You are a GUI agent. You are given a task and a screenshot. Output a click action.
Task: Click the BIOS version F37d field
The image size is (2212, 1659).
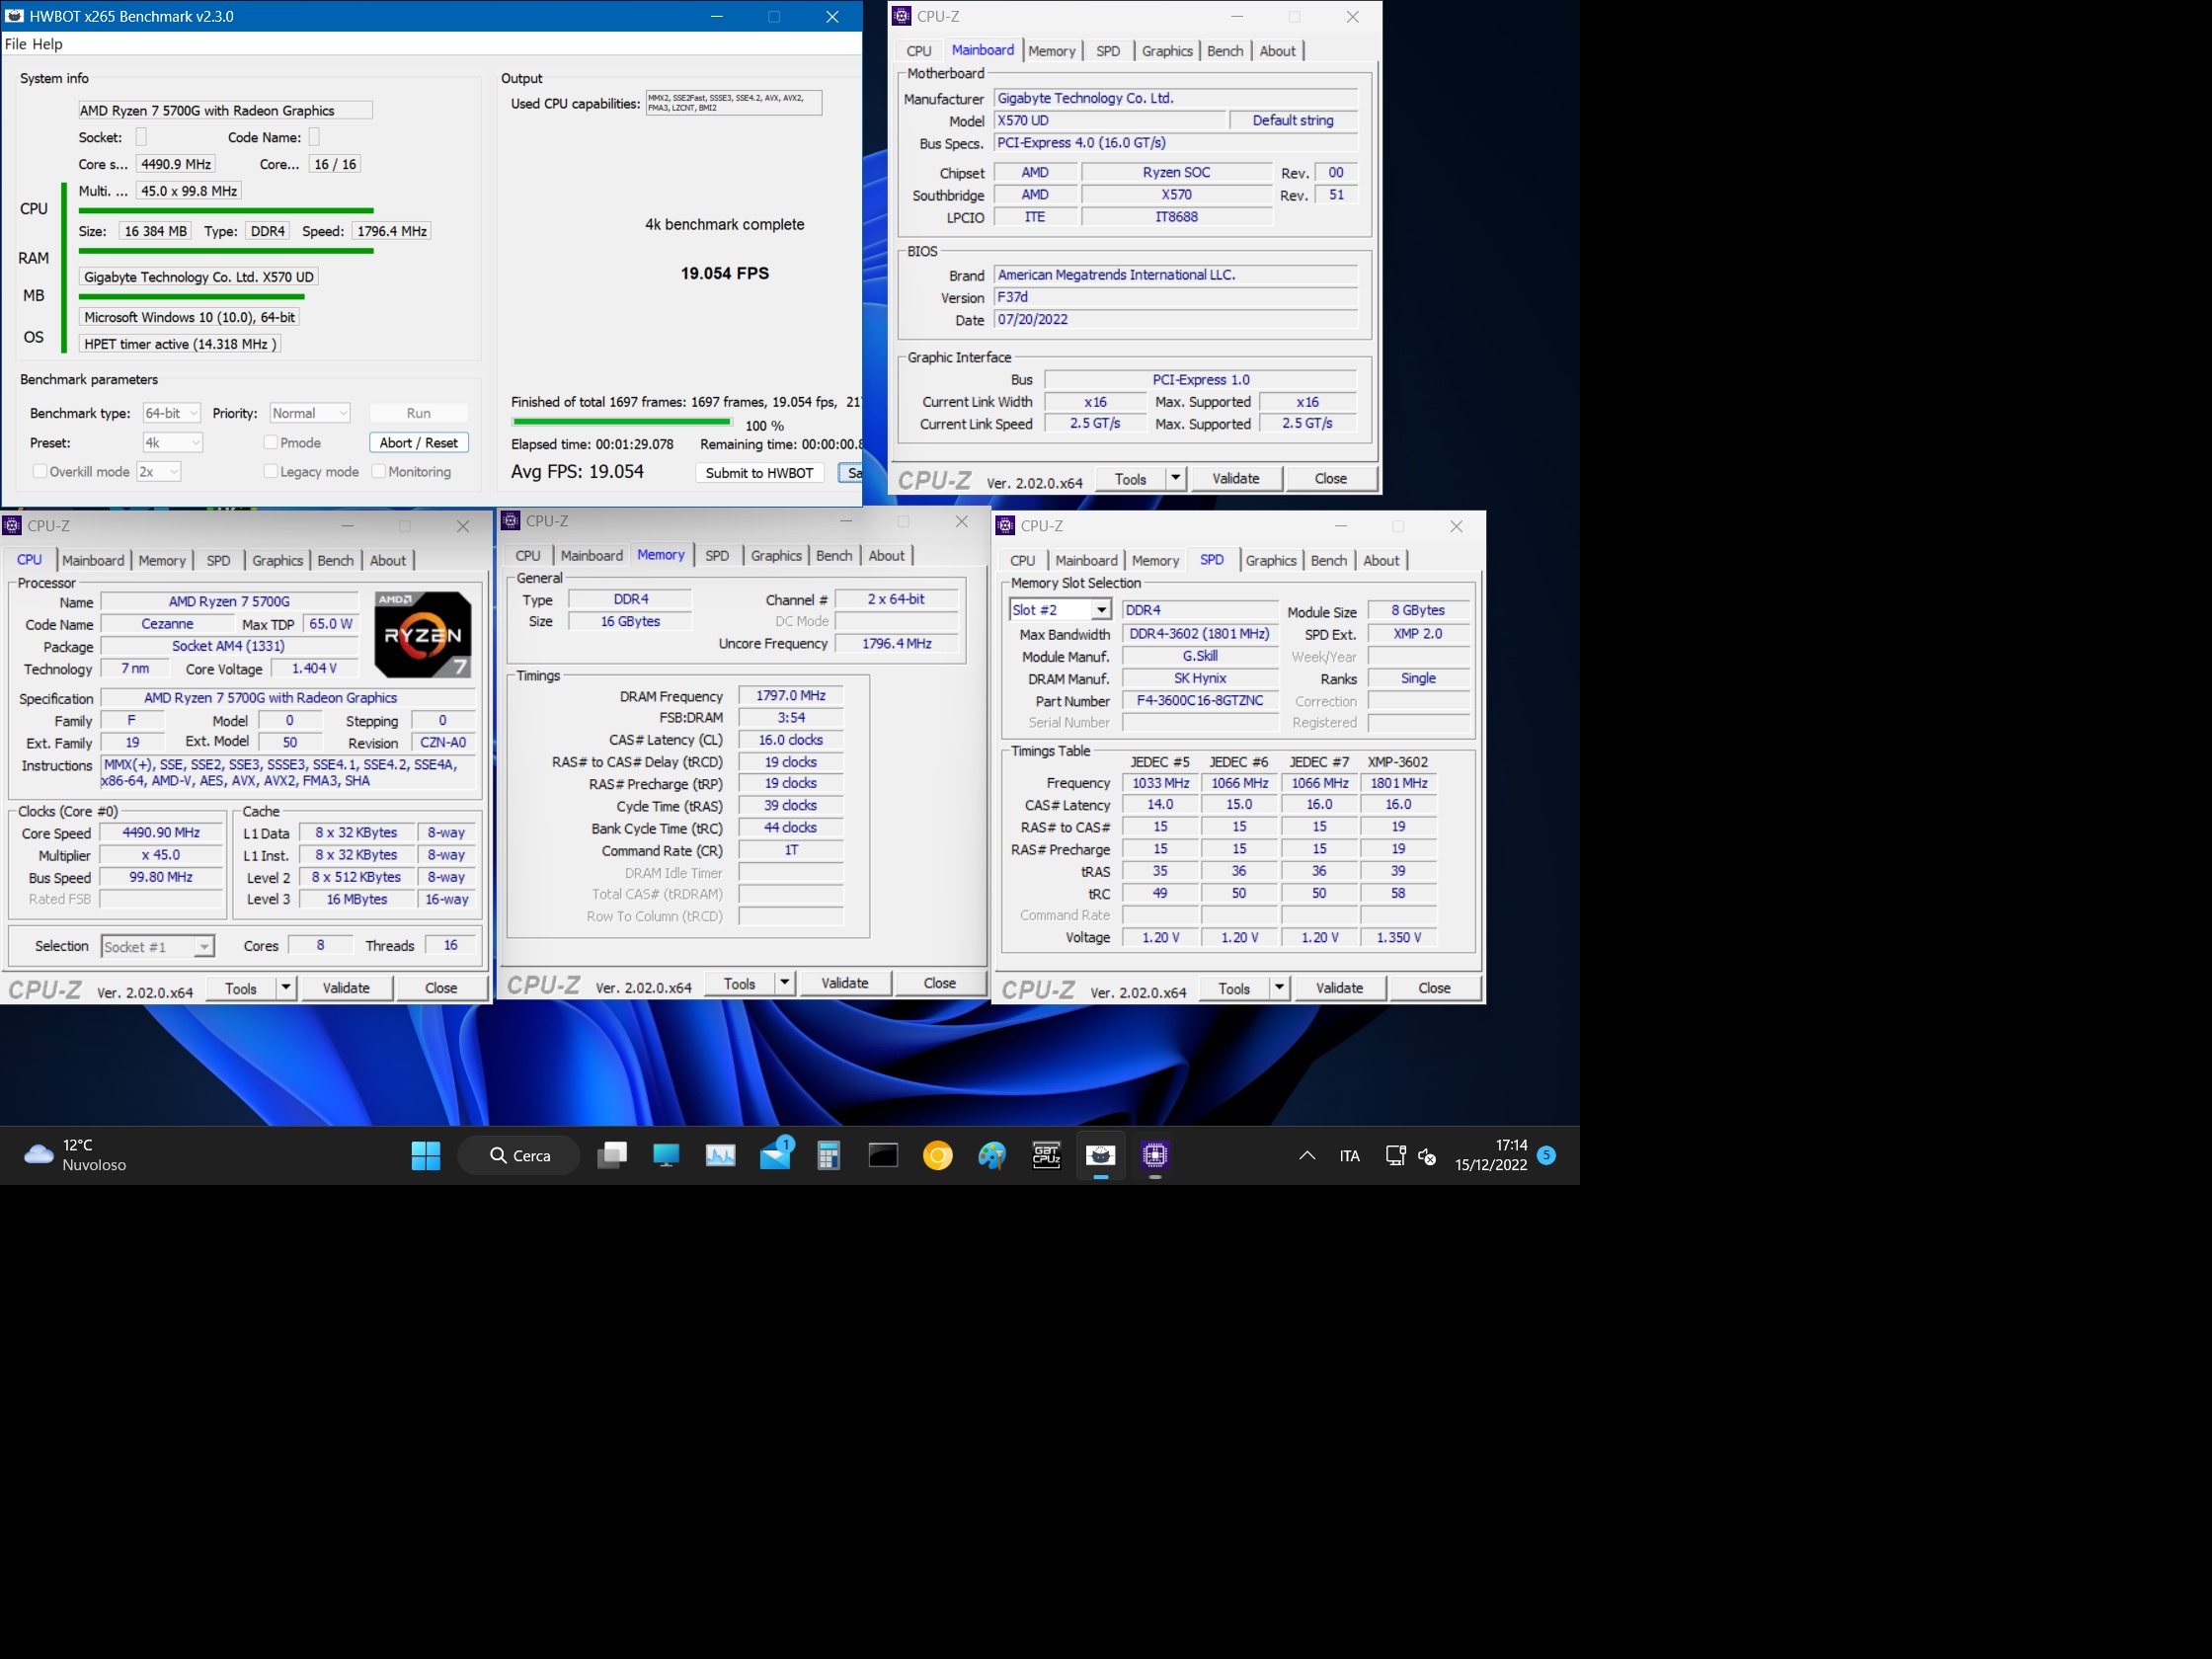tap(1176, 297)
